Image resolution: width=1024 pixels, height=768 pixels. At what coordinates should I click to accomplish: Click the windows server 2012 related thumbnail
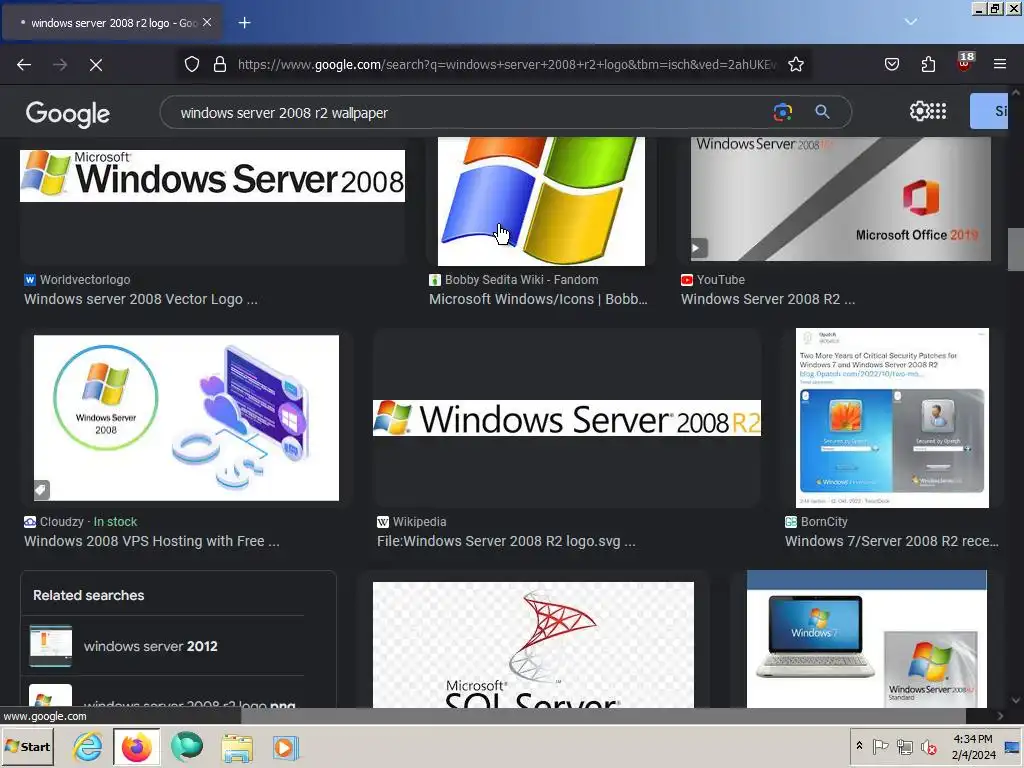click(51, 646)
